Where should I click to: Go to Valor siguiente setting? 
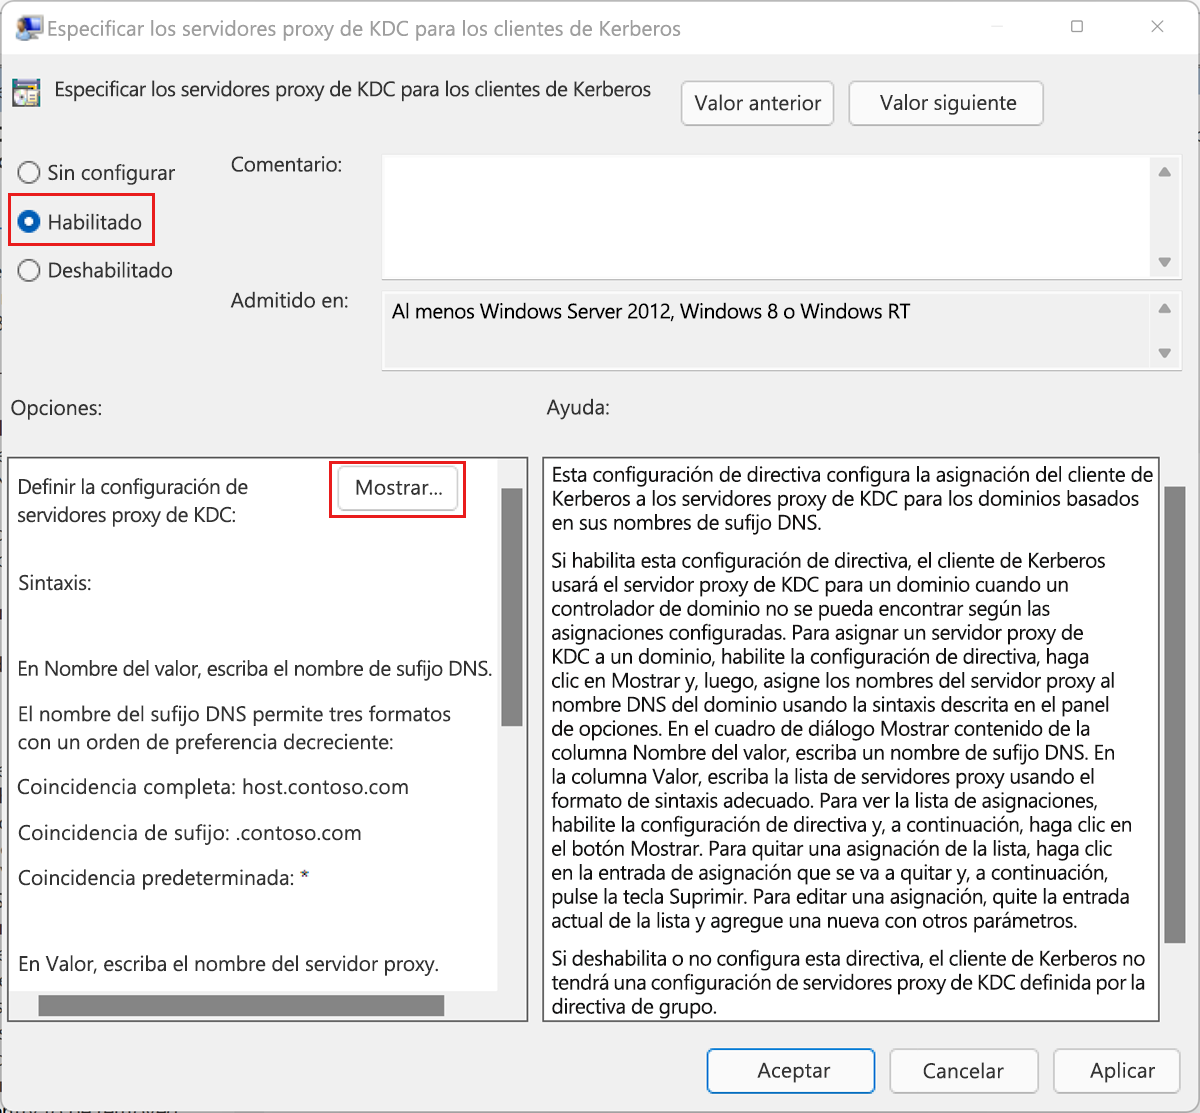tap(946, 103)
